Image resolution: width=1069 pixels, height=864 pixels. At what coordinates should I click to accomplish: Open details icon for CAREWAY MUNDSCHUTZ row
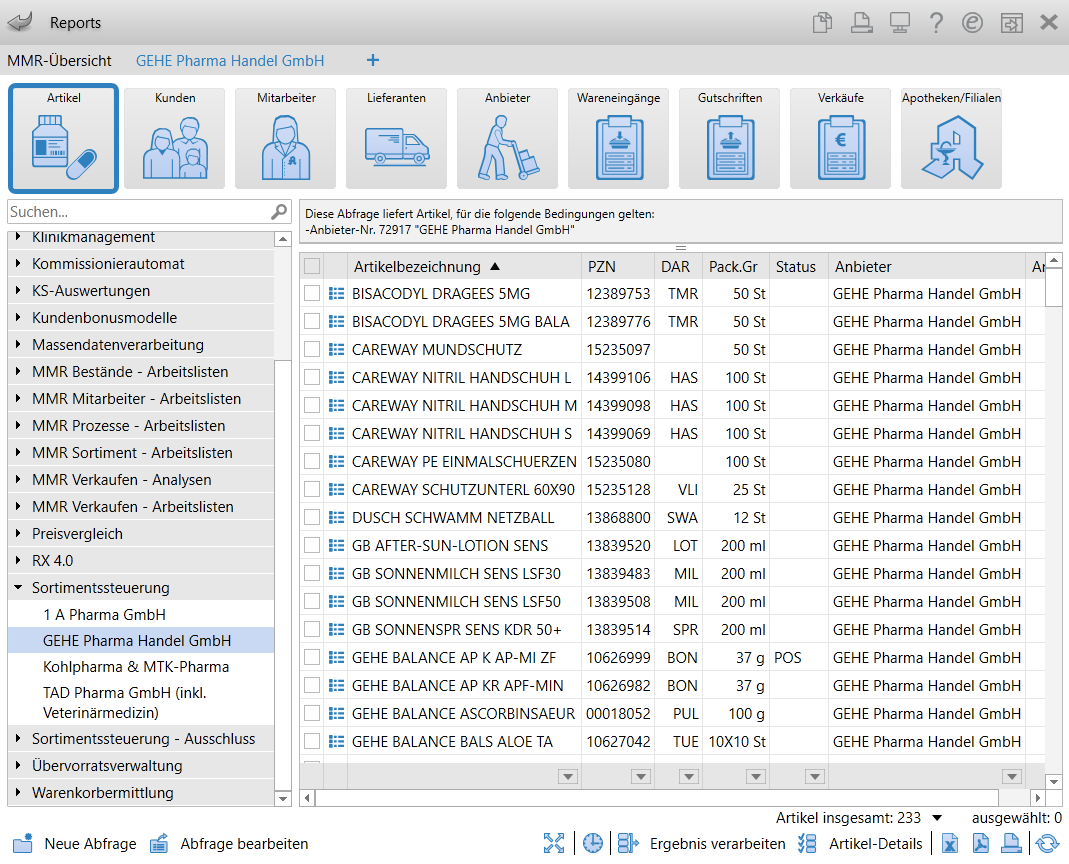coord(336,349)
